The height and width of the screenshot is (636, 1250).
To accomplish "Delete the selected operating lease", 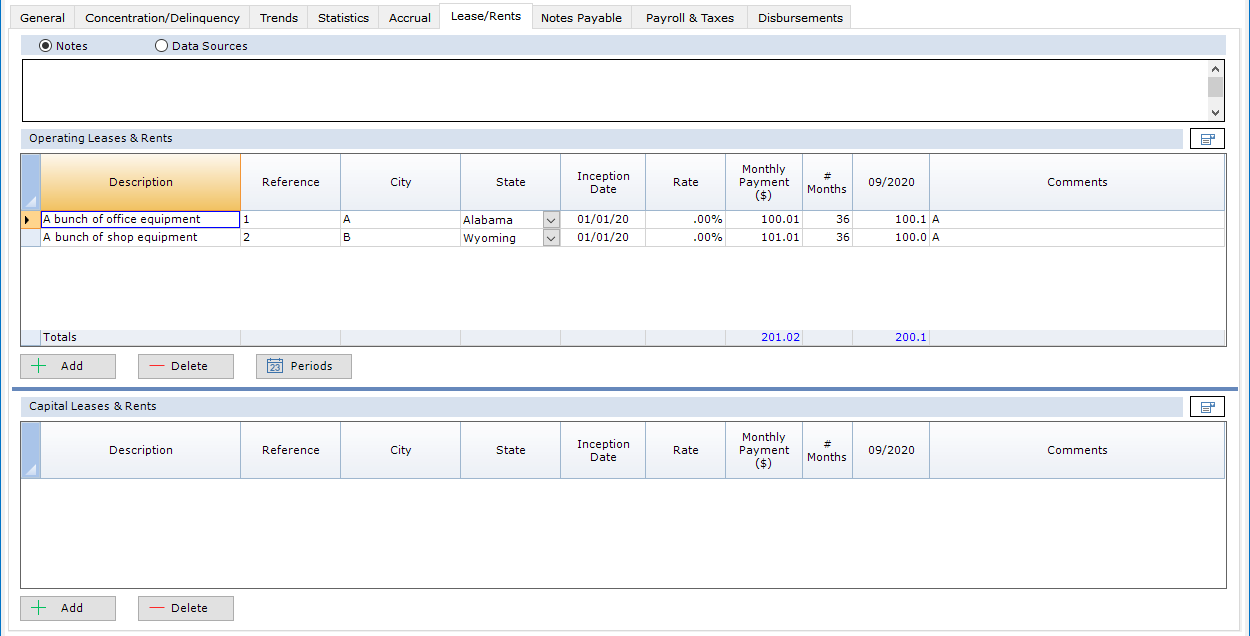I will click(186, 366).
